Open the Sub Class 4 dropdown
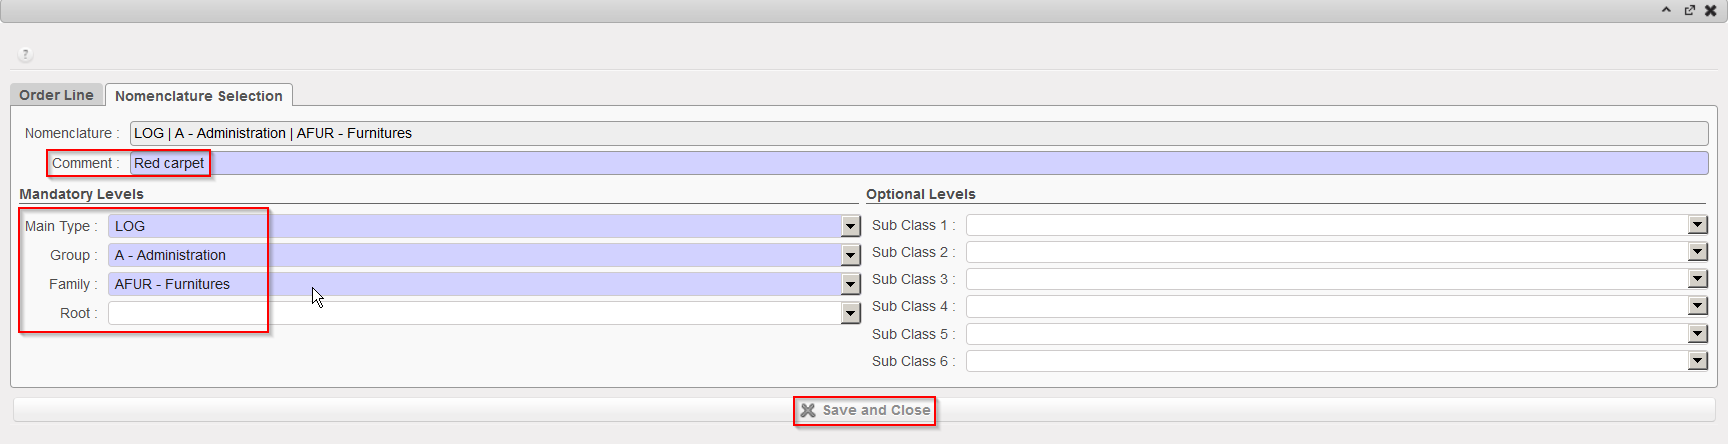The height and width of the screenshot is (444, 1728). 1698,306
